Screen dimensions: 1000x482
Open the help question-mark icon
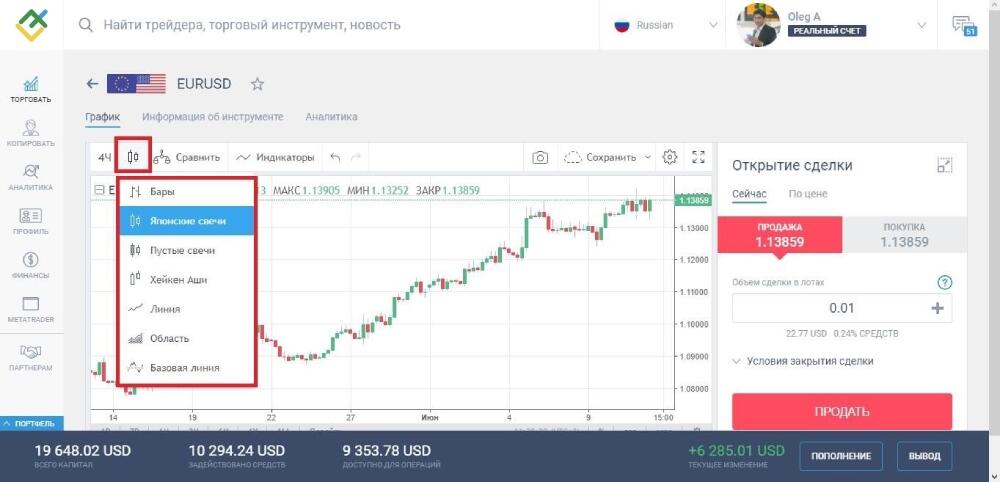point(945,282)
